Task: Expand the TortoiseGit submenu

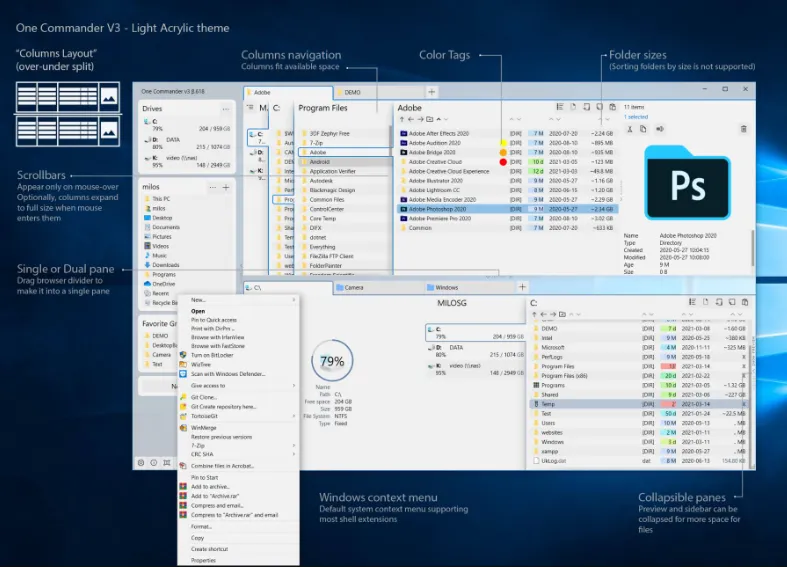Action: point(294,416)
